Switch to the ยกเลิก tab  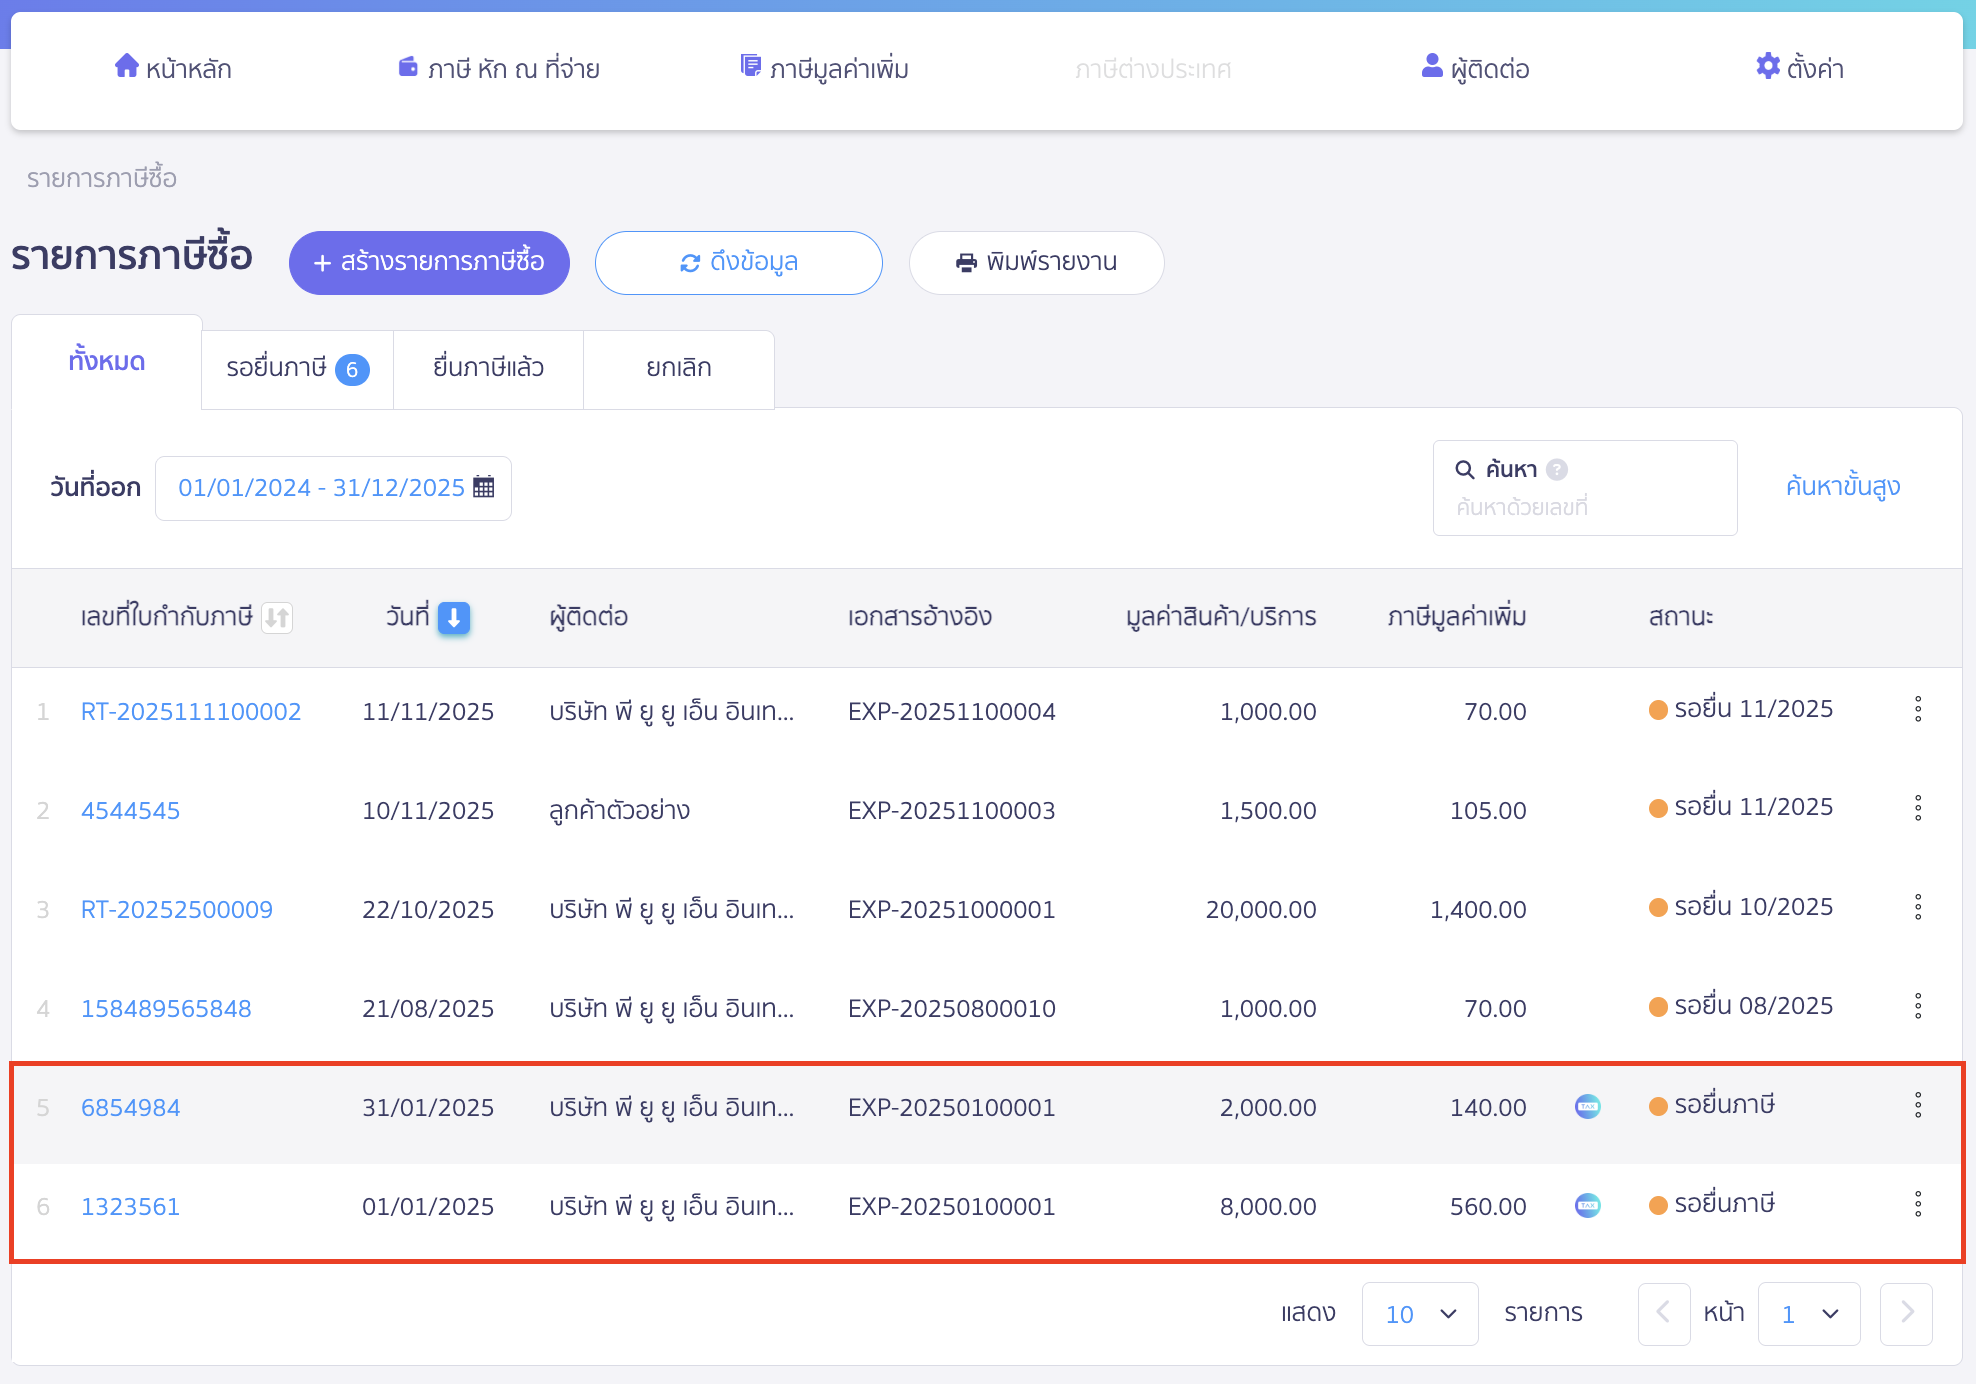coord(678,369)
